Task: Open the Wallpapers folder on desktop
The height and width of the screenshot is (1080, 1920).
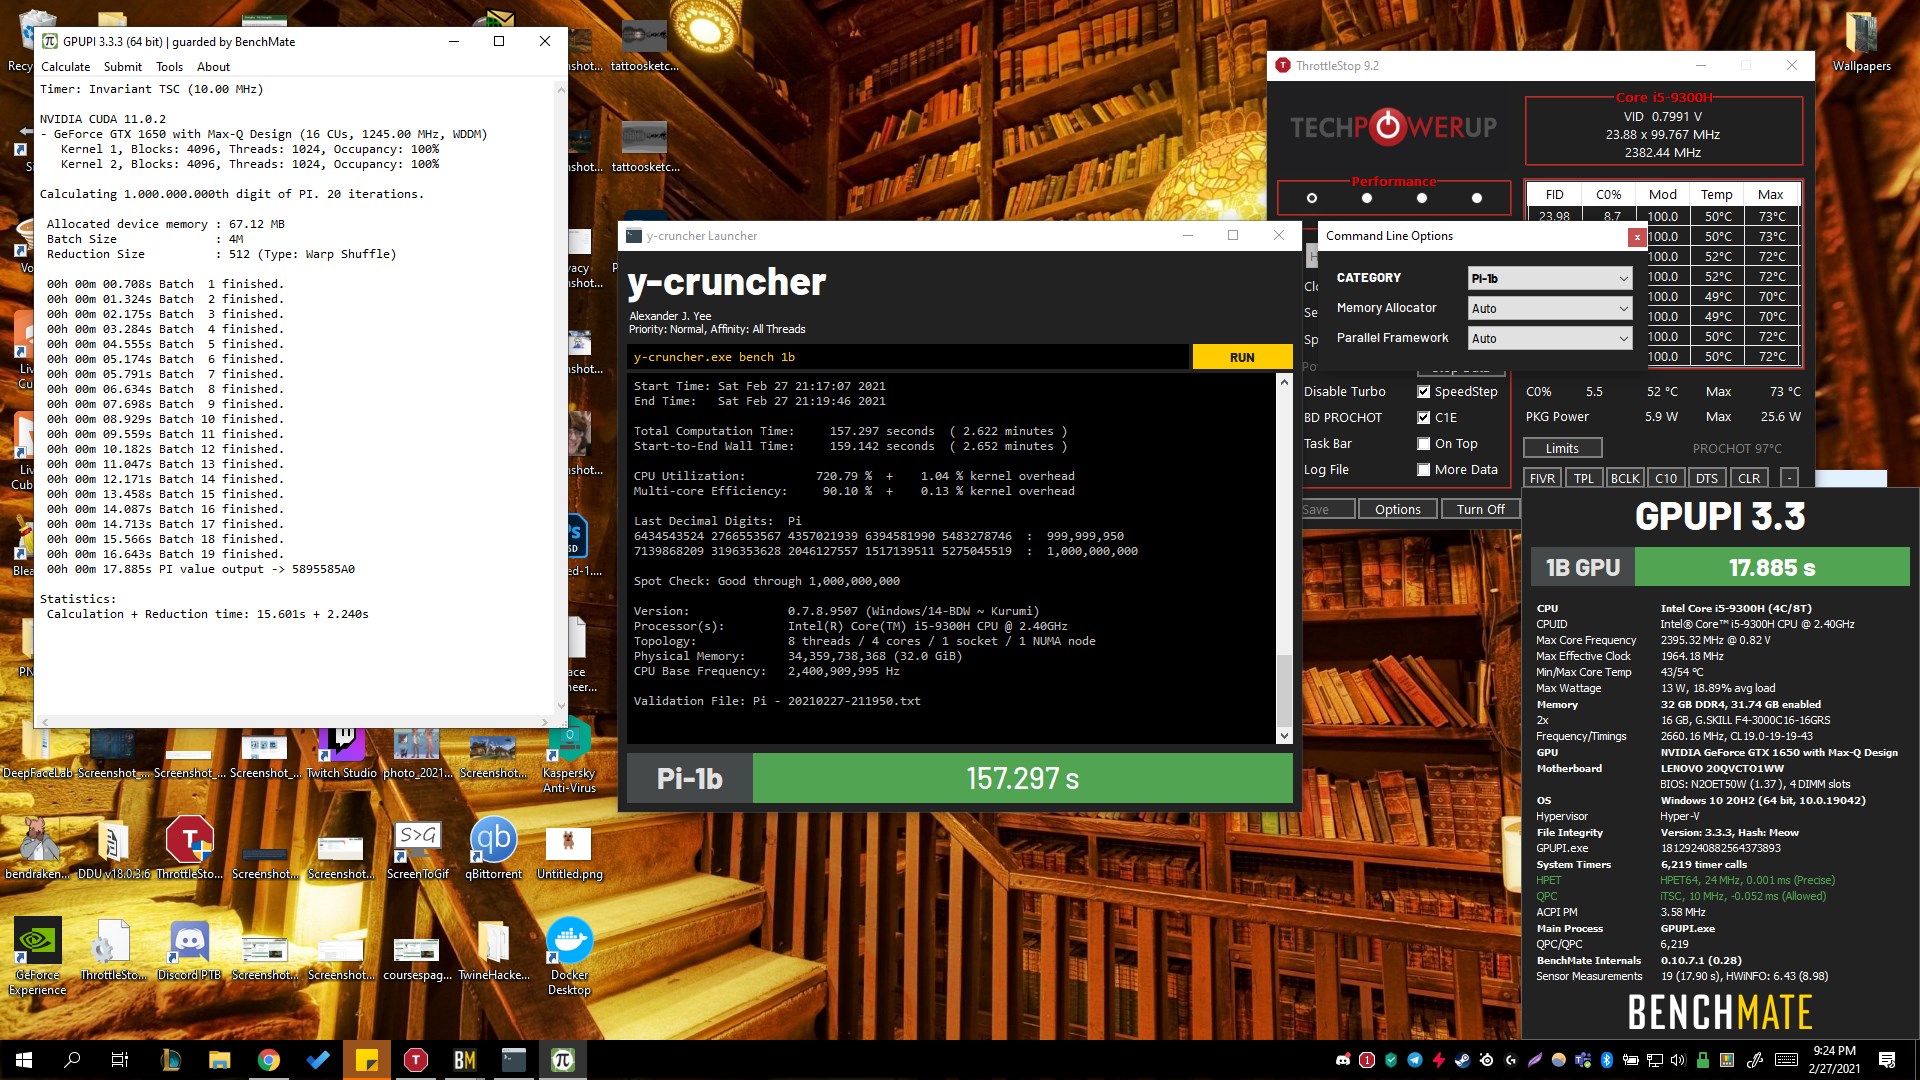Action: (x=1861, y=42)
